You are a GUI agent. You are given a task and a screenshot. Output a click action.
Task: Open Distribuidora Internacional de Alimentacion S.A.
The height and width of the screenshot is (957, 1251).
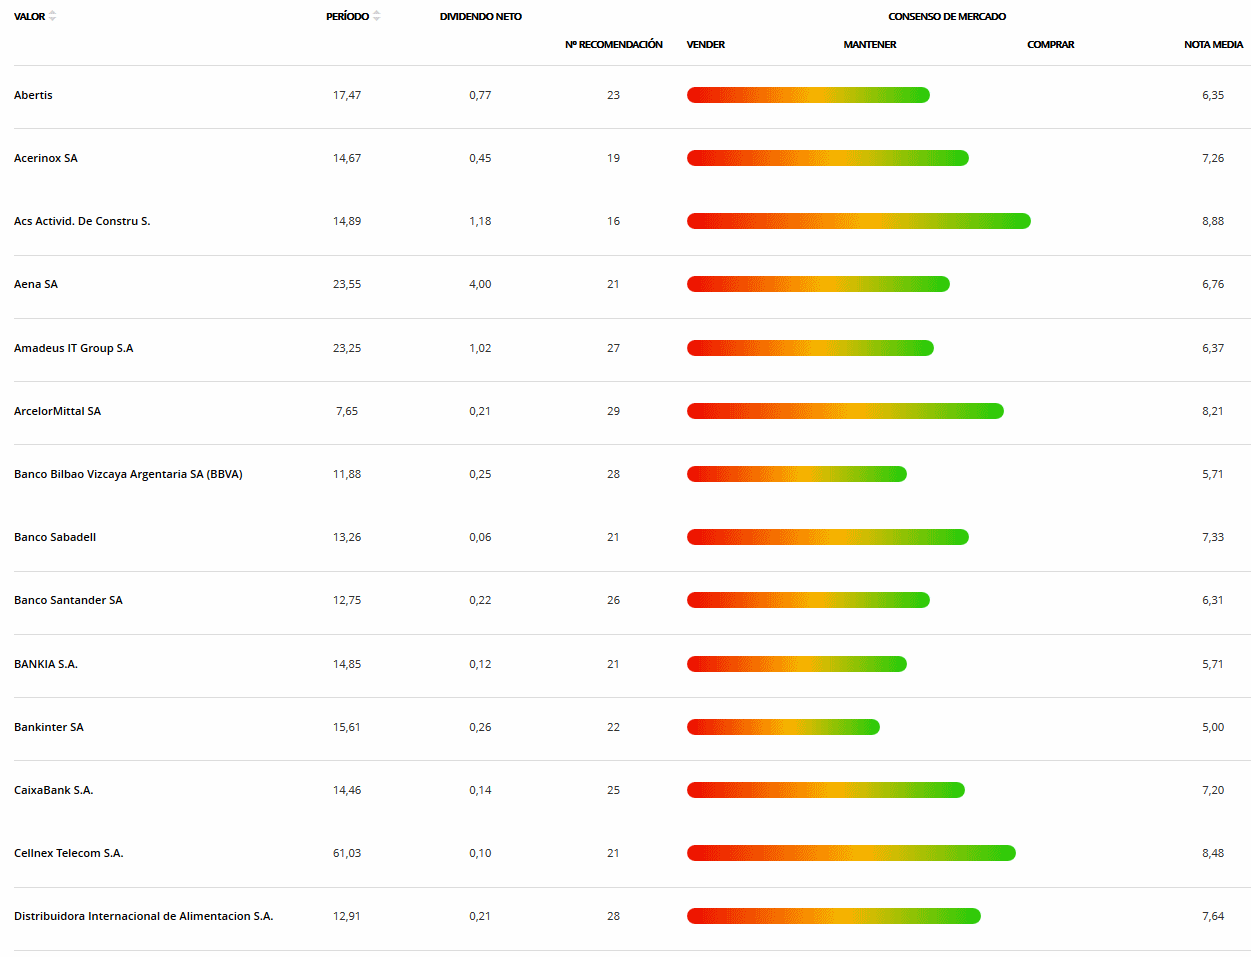(x=144, y=916)
